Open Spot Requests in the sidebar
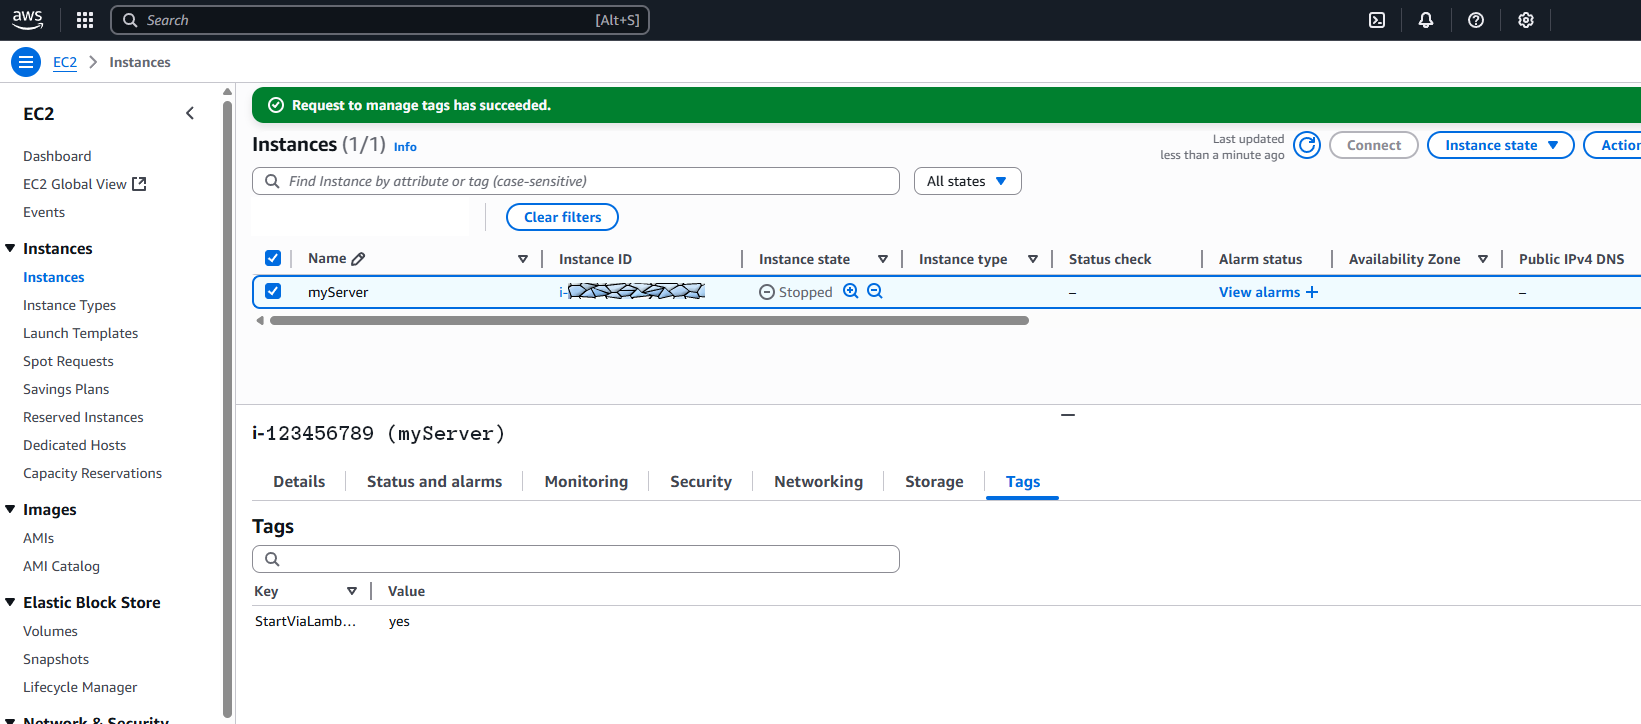This screenshot has width=1641, height=724. [x=68, y=361]
